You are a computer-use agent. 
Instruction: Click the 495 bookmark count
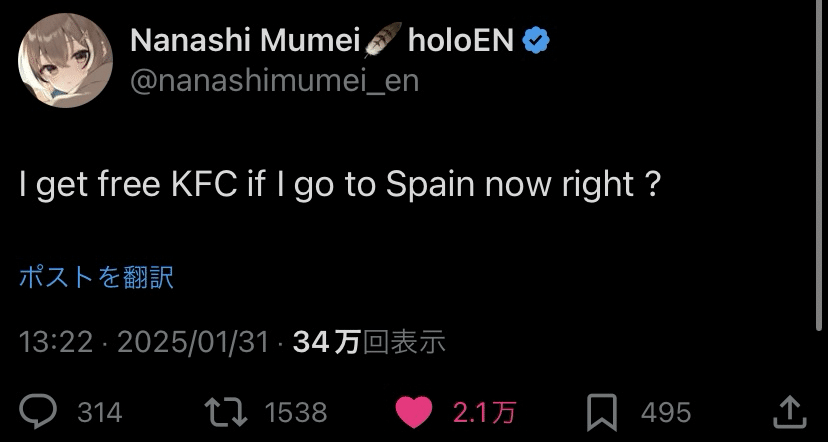point(666,412)
